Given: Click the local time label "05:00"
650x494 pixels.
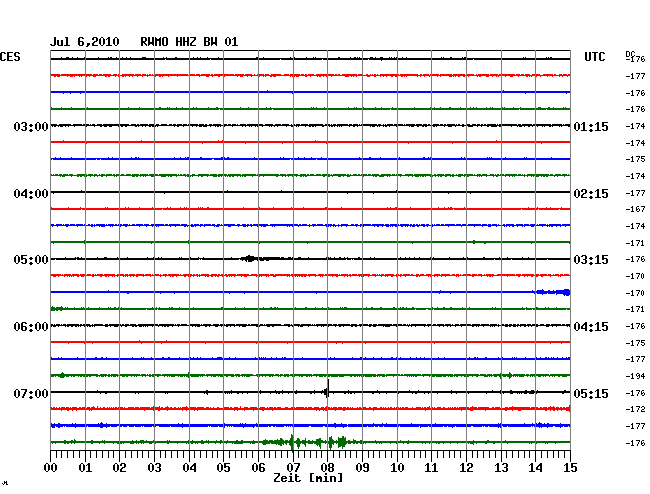Looking at the screenshot, I should (31, 260).
